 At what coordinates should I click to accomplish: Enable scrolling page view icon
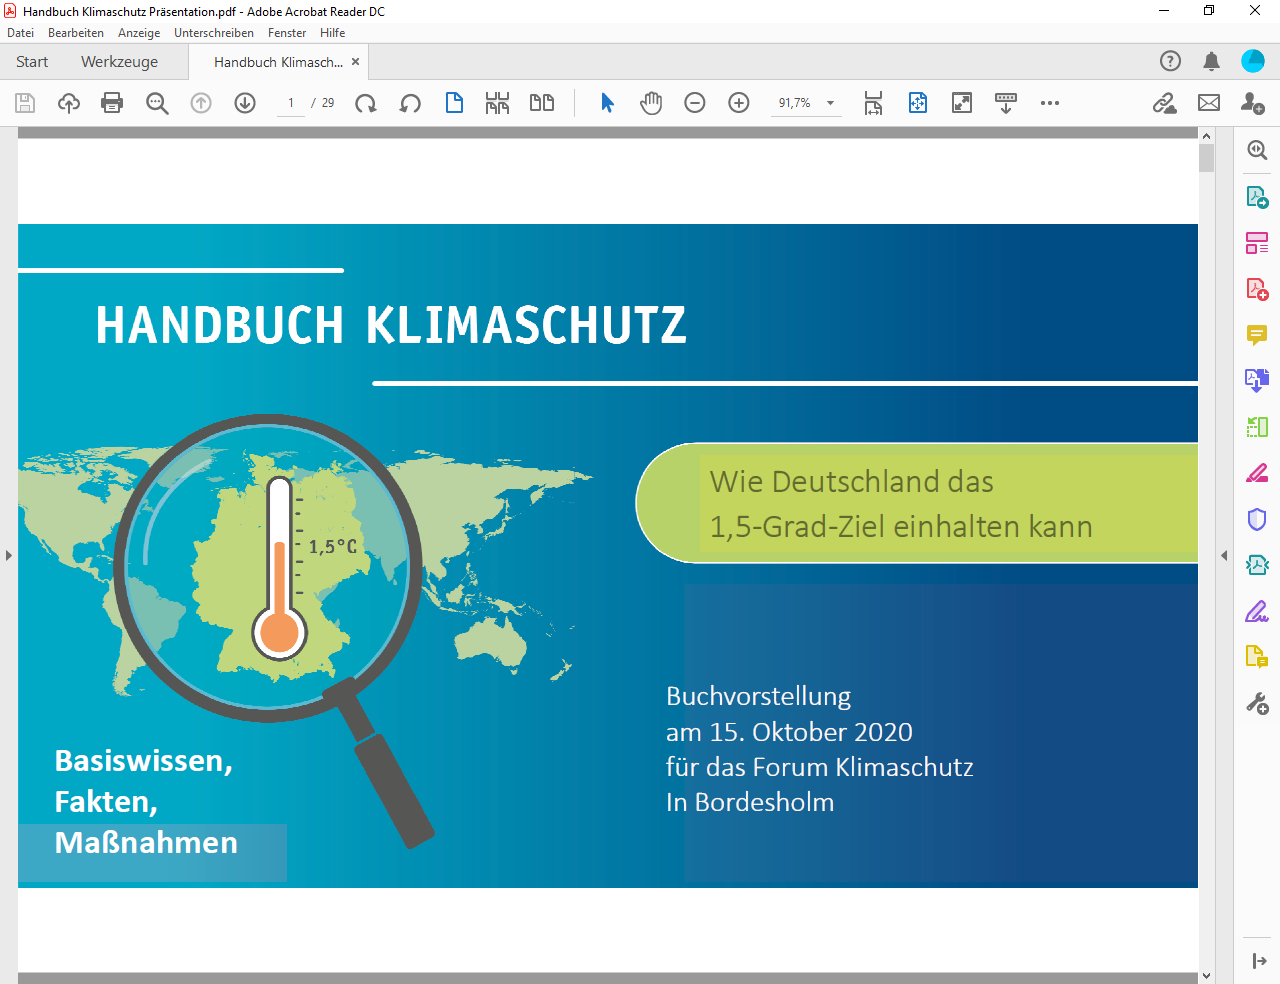(497, 103)
